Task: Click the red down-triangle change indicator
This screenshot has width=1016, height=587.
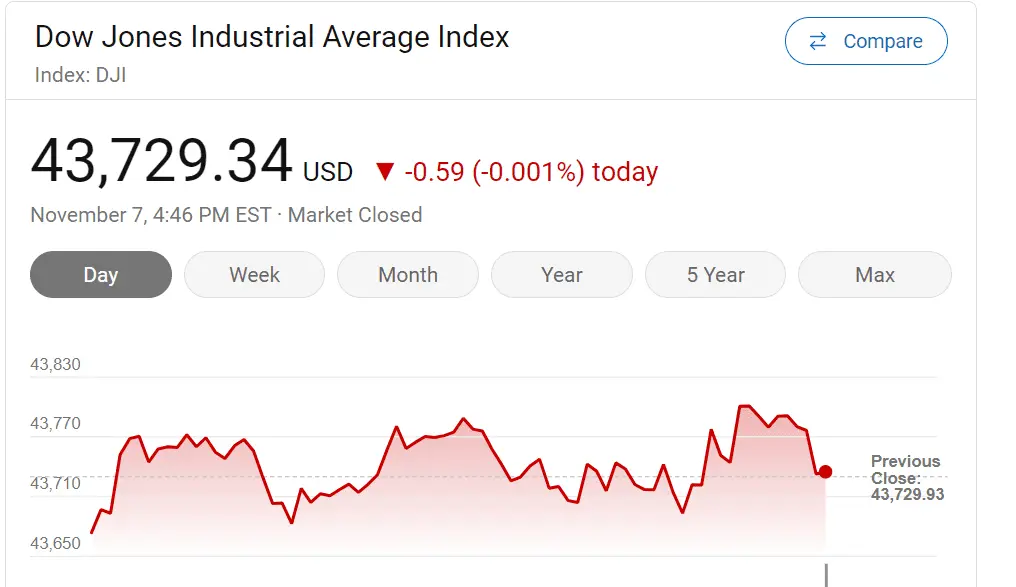Action: coord(385,172)
